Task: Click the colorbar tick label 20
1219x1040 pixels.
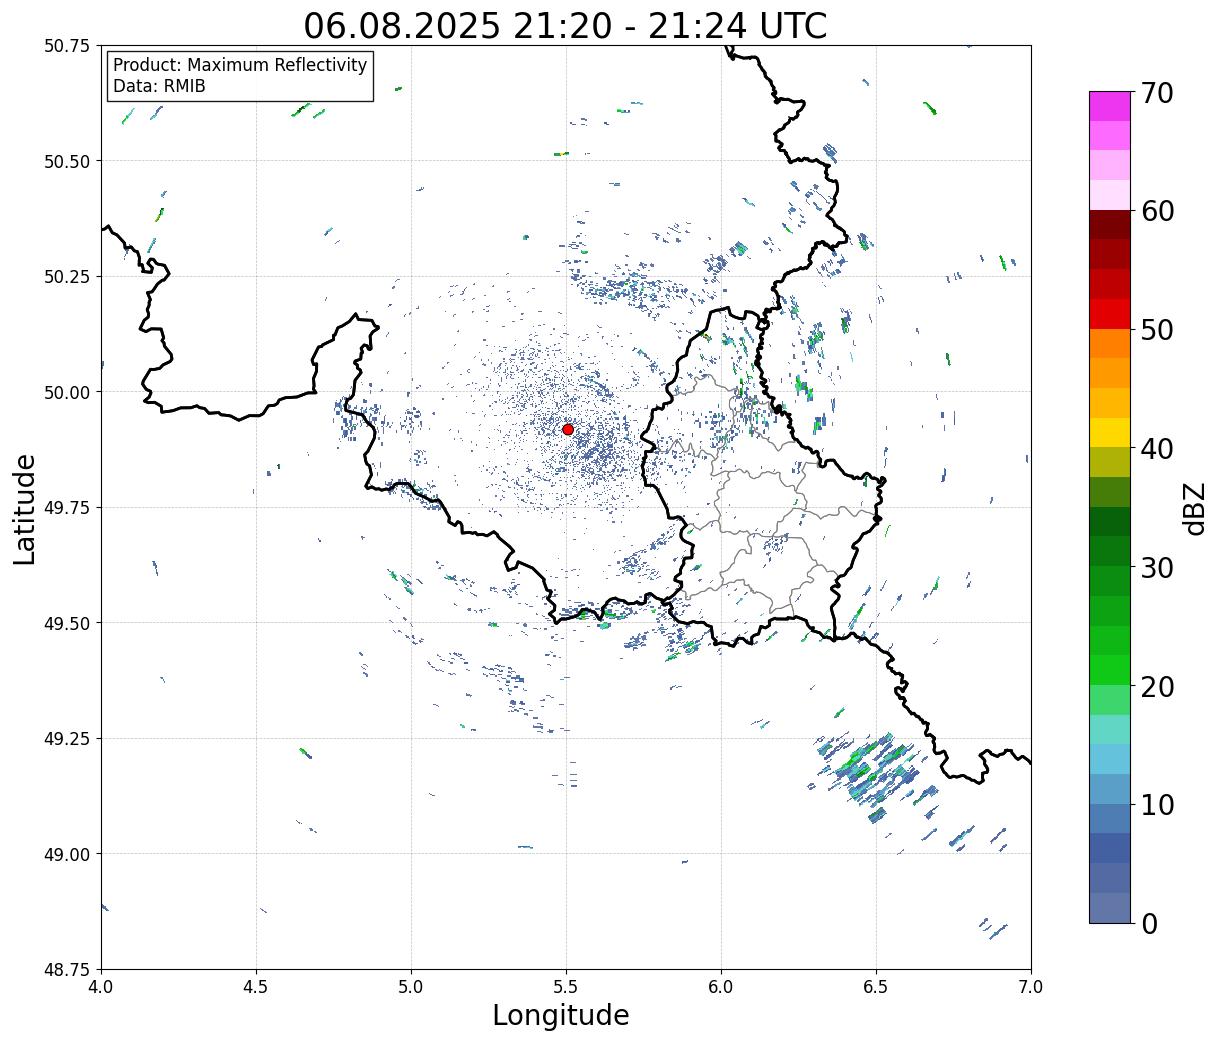Action: tap(1157, 686)
